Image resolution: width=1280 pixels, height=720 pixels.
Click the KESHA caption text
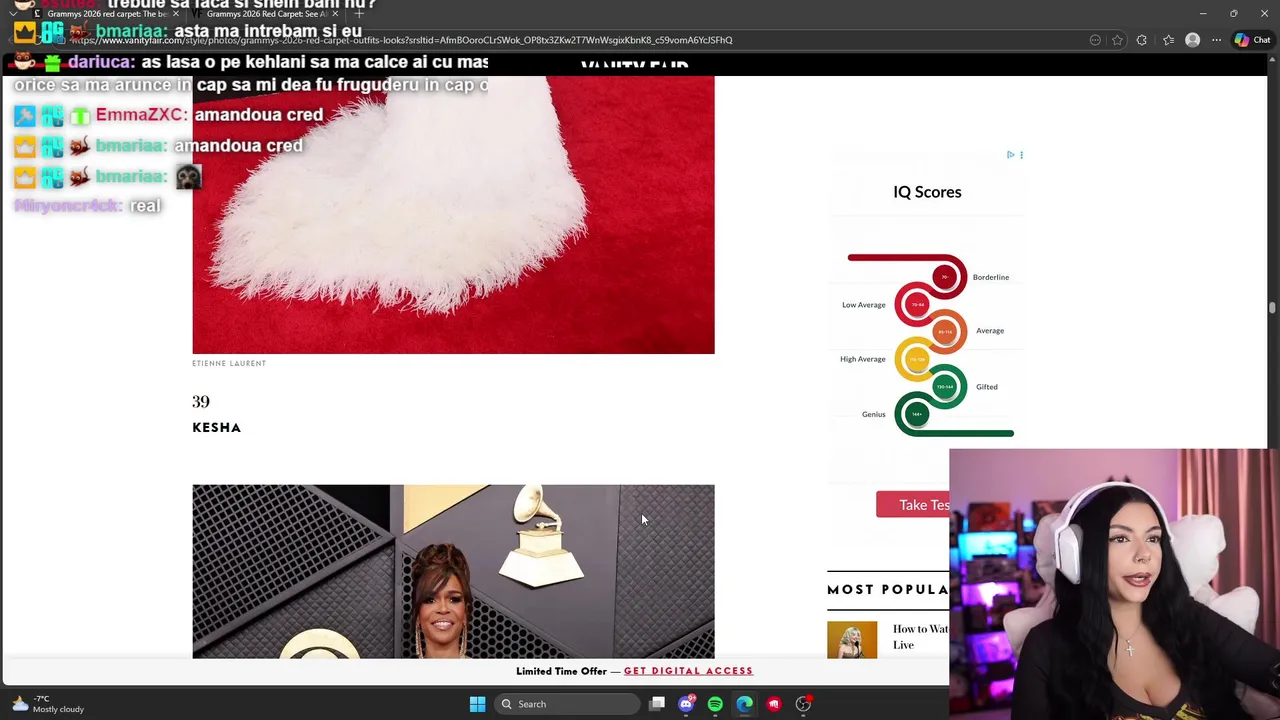point(217,428)
